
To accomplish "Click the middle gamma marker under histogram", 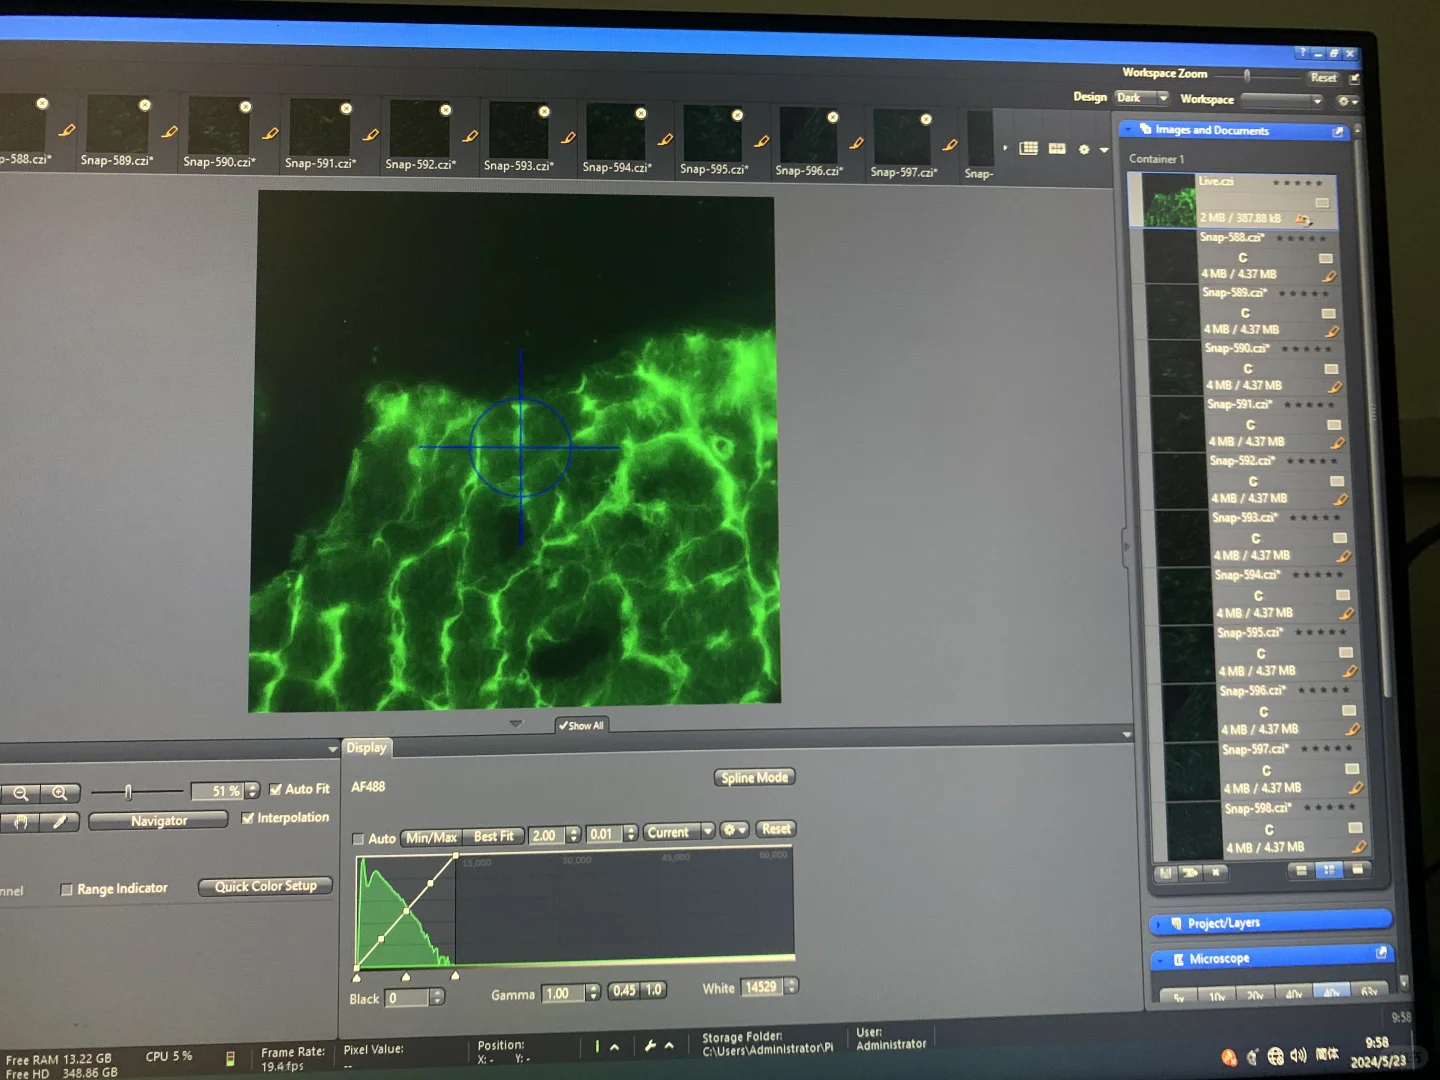I will point(405,977).
